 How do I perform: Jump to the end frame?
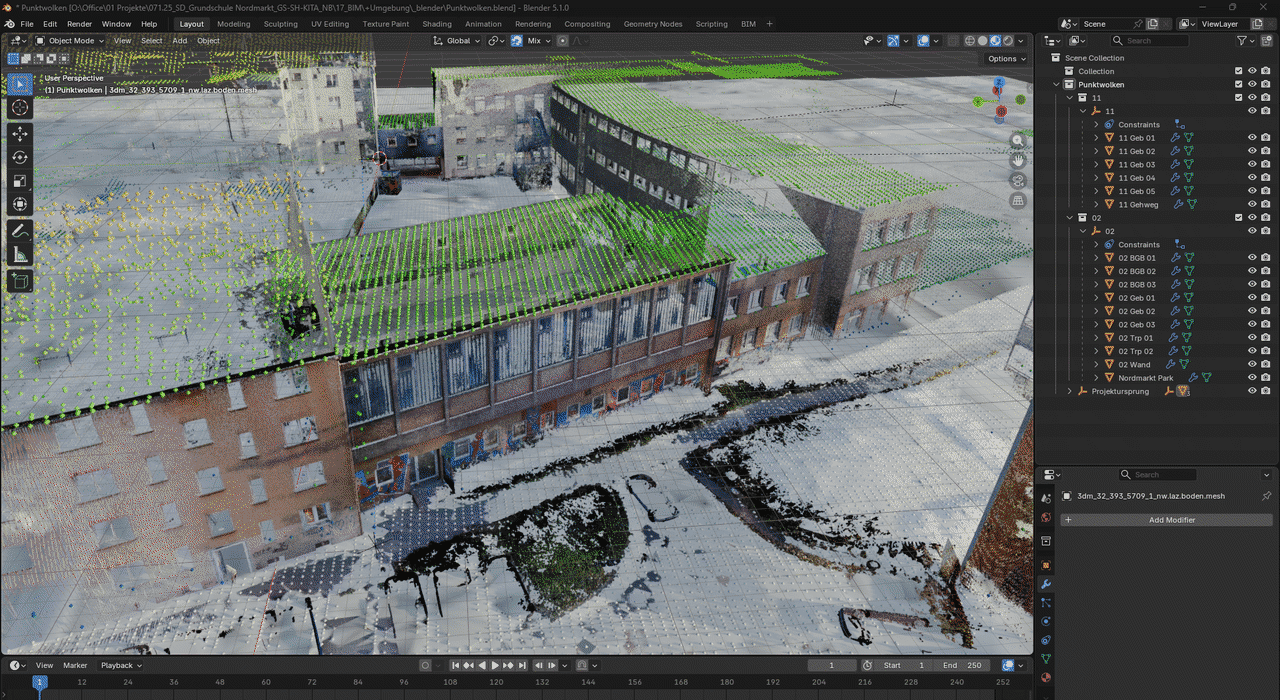(x=522, y=665)
